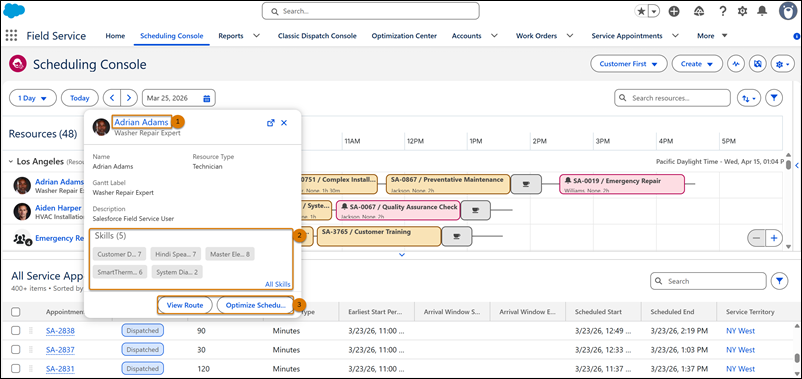Switch to Classic Dispatch Console tab

coord(317,36)
